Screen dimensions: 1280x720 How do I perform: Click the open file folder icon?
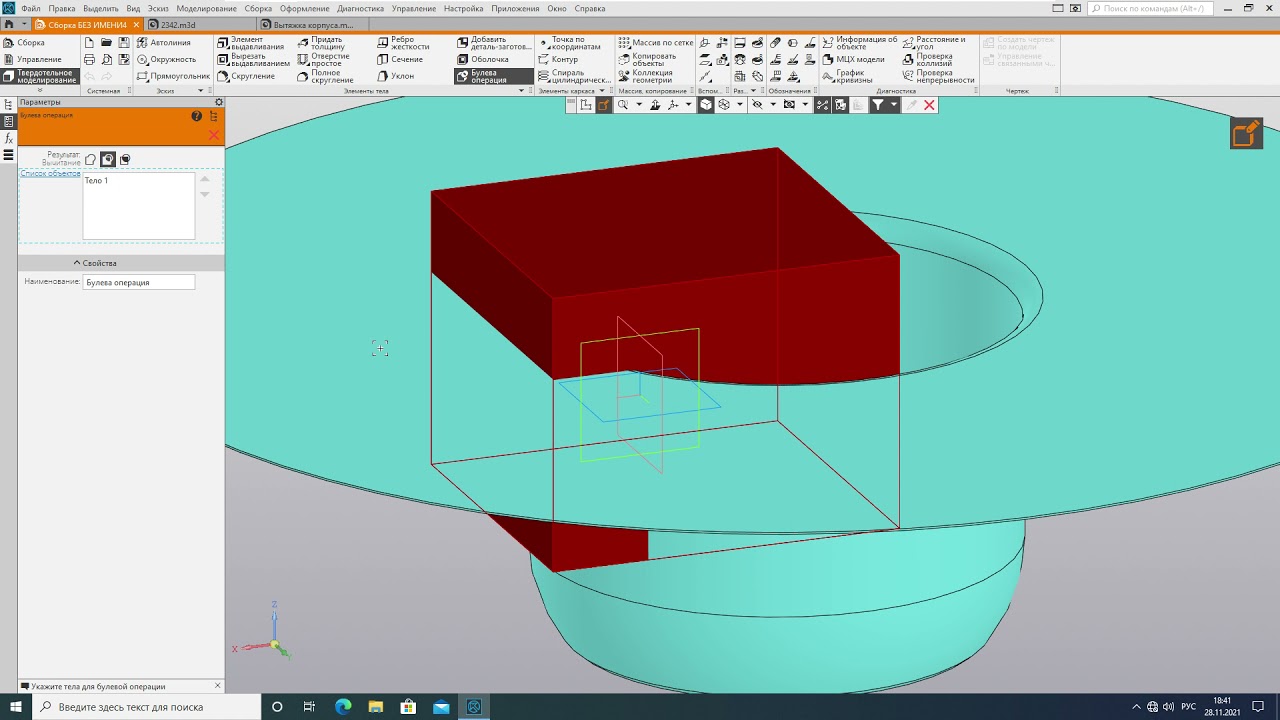(106, 43)
